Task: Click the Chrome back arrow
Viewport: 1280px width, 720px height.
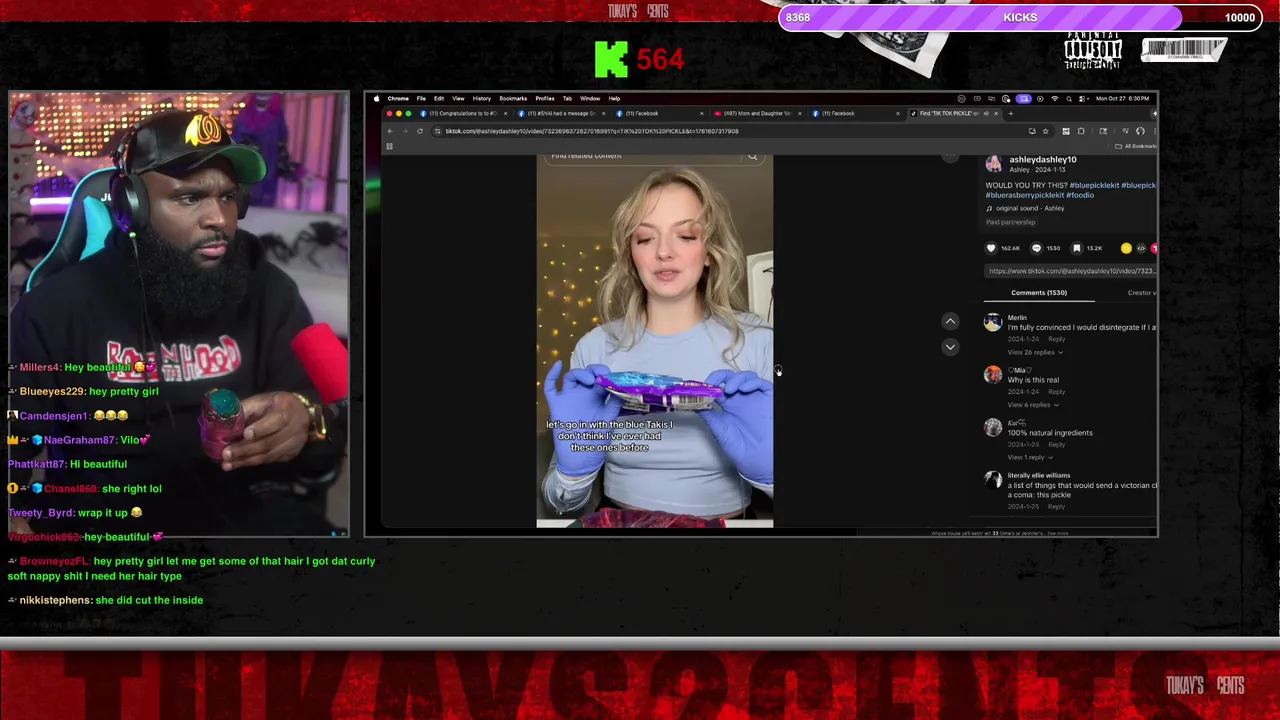Action: pyautogui.click(x=391, y=131)
